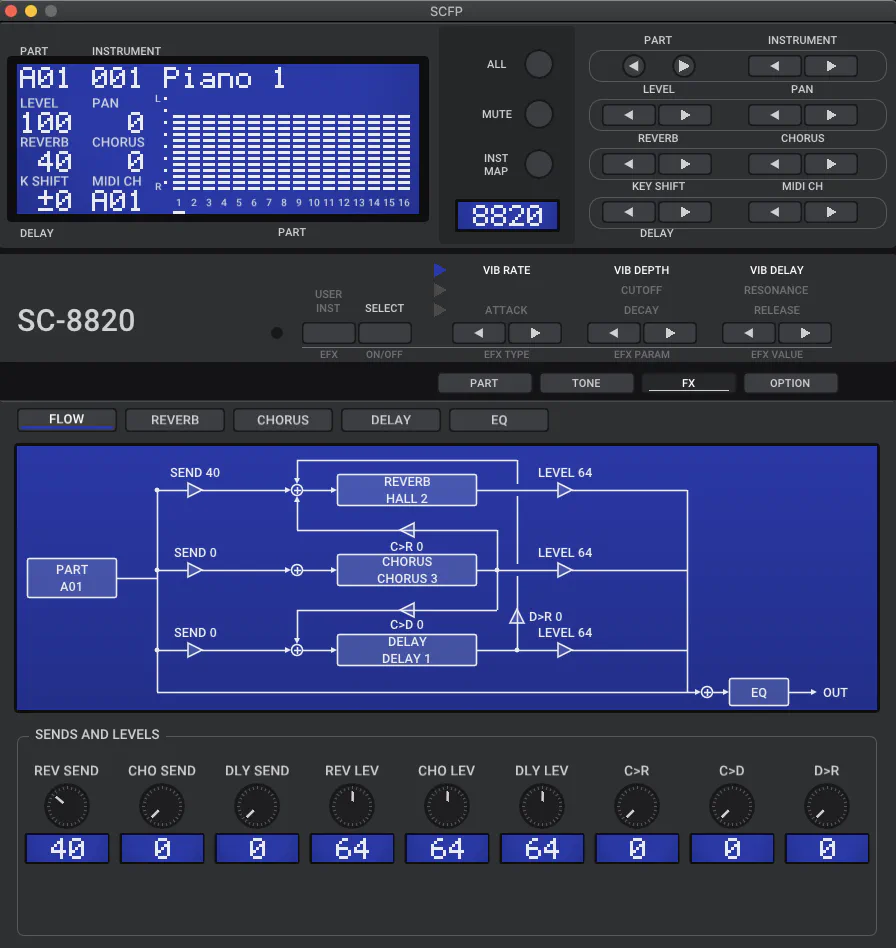Image resolution: width=896 pixels, height=948 pixels.
Task: Shift PAN right with its right arrow
Action: (831, 115)
